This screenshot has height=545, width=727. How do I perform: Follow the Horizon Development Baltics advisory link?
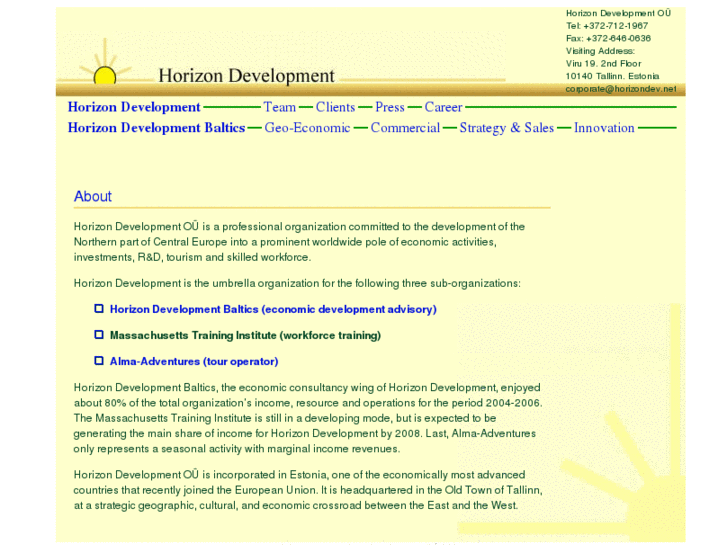(x=273, y=309)
